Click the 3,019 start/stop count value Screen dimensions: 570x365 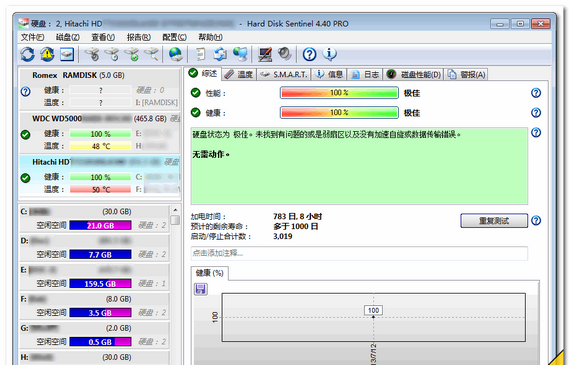pos(283,236)
